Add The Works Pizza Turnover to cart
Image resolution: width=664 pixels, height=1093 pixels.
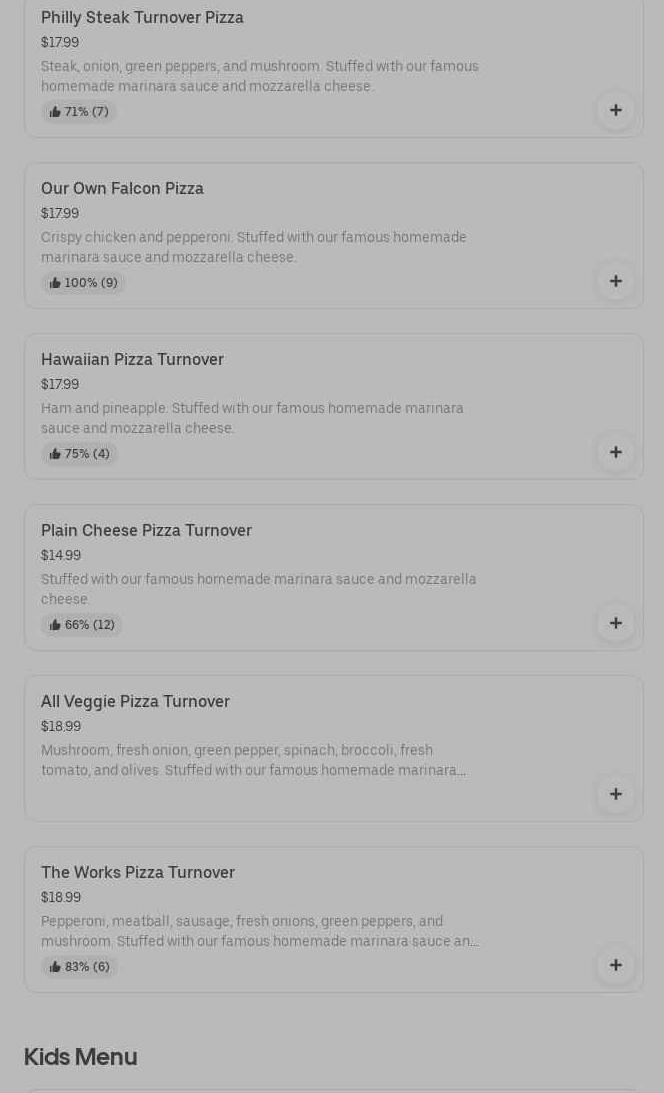coord(615,965)
